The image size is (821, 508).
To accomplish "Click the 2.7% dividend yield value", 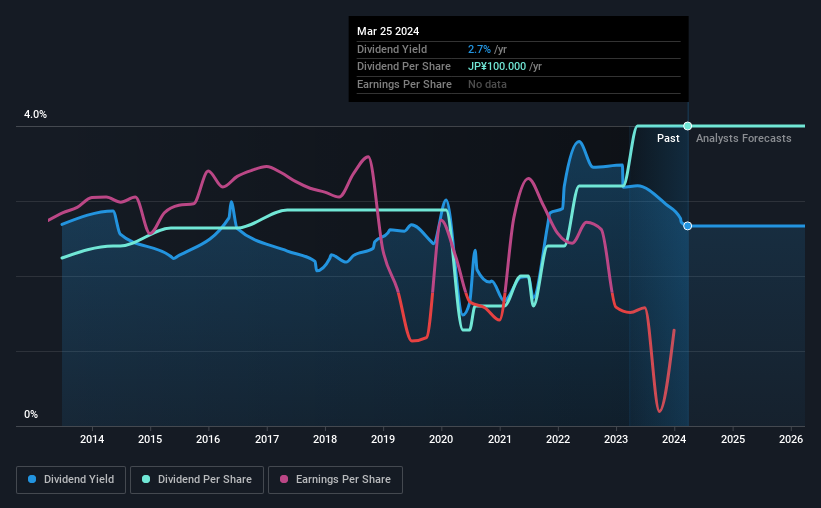I will 479,49.
